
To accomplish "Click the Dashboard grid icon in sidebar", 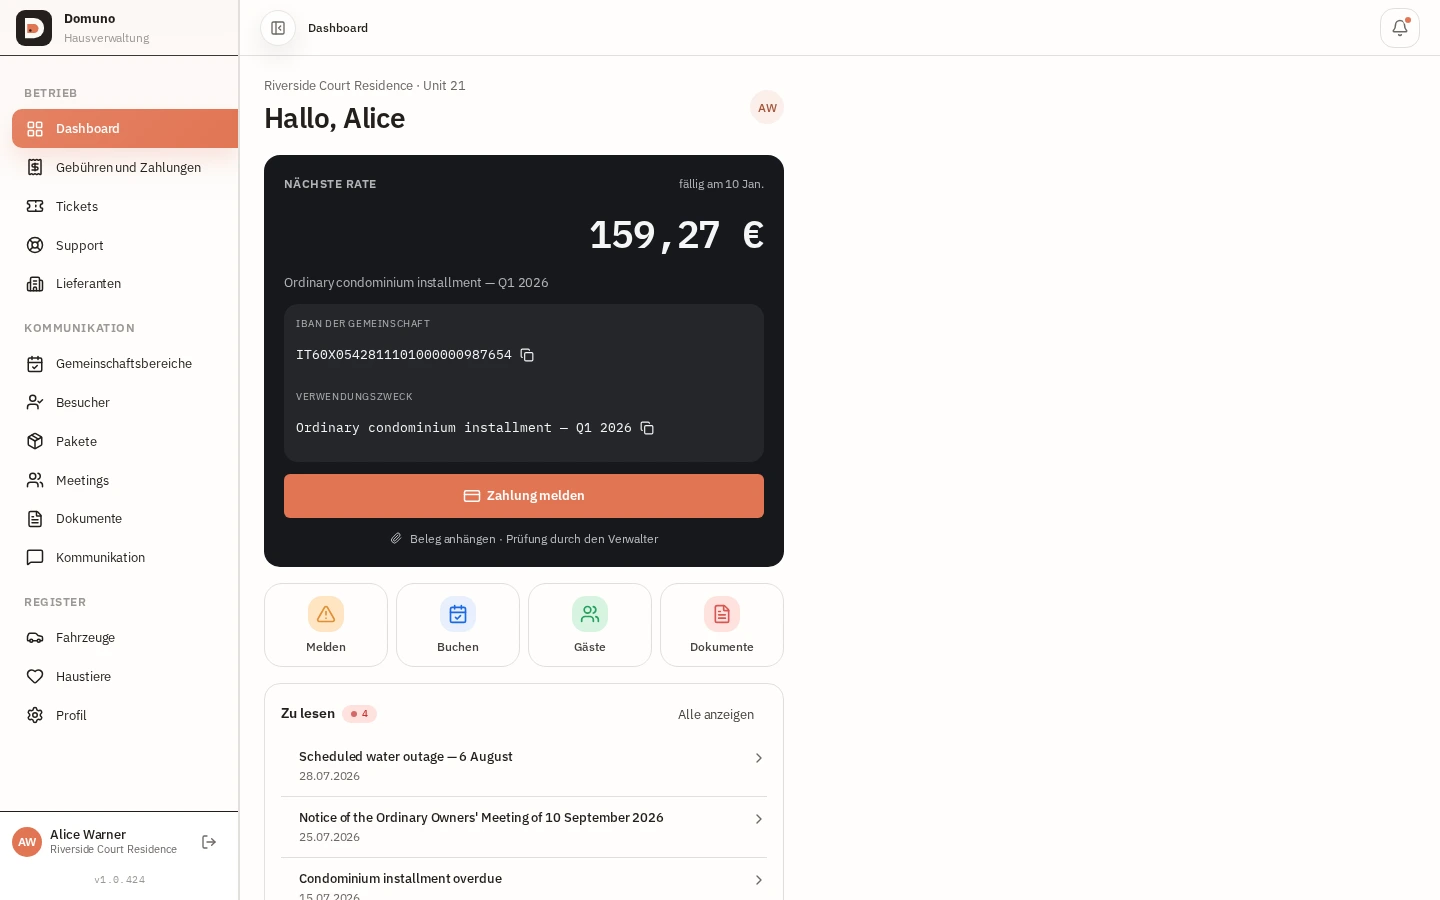I will click(x=35, y=129).
